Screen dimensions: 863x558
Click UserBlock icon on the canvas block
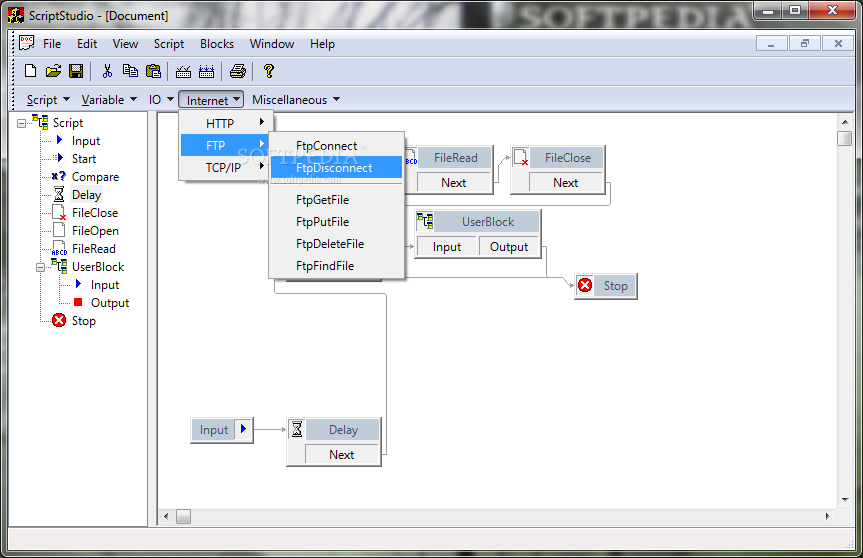click(424, 221)
